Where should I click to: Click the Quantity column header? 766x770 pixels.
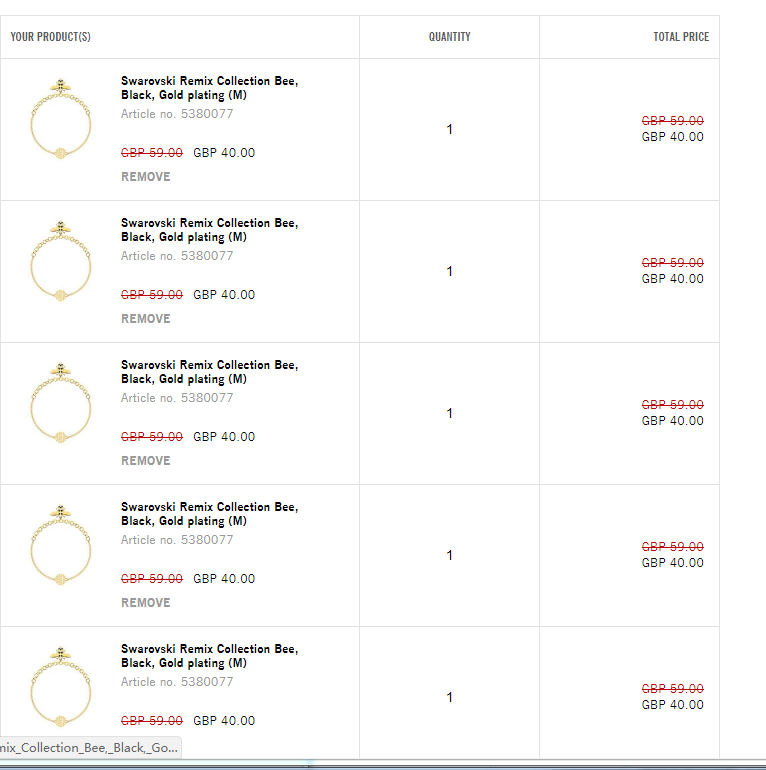[x=450, y=37]
